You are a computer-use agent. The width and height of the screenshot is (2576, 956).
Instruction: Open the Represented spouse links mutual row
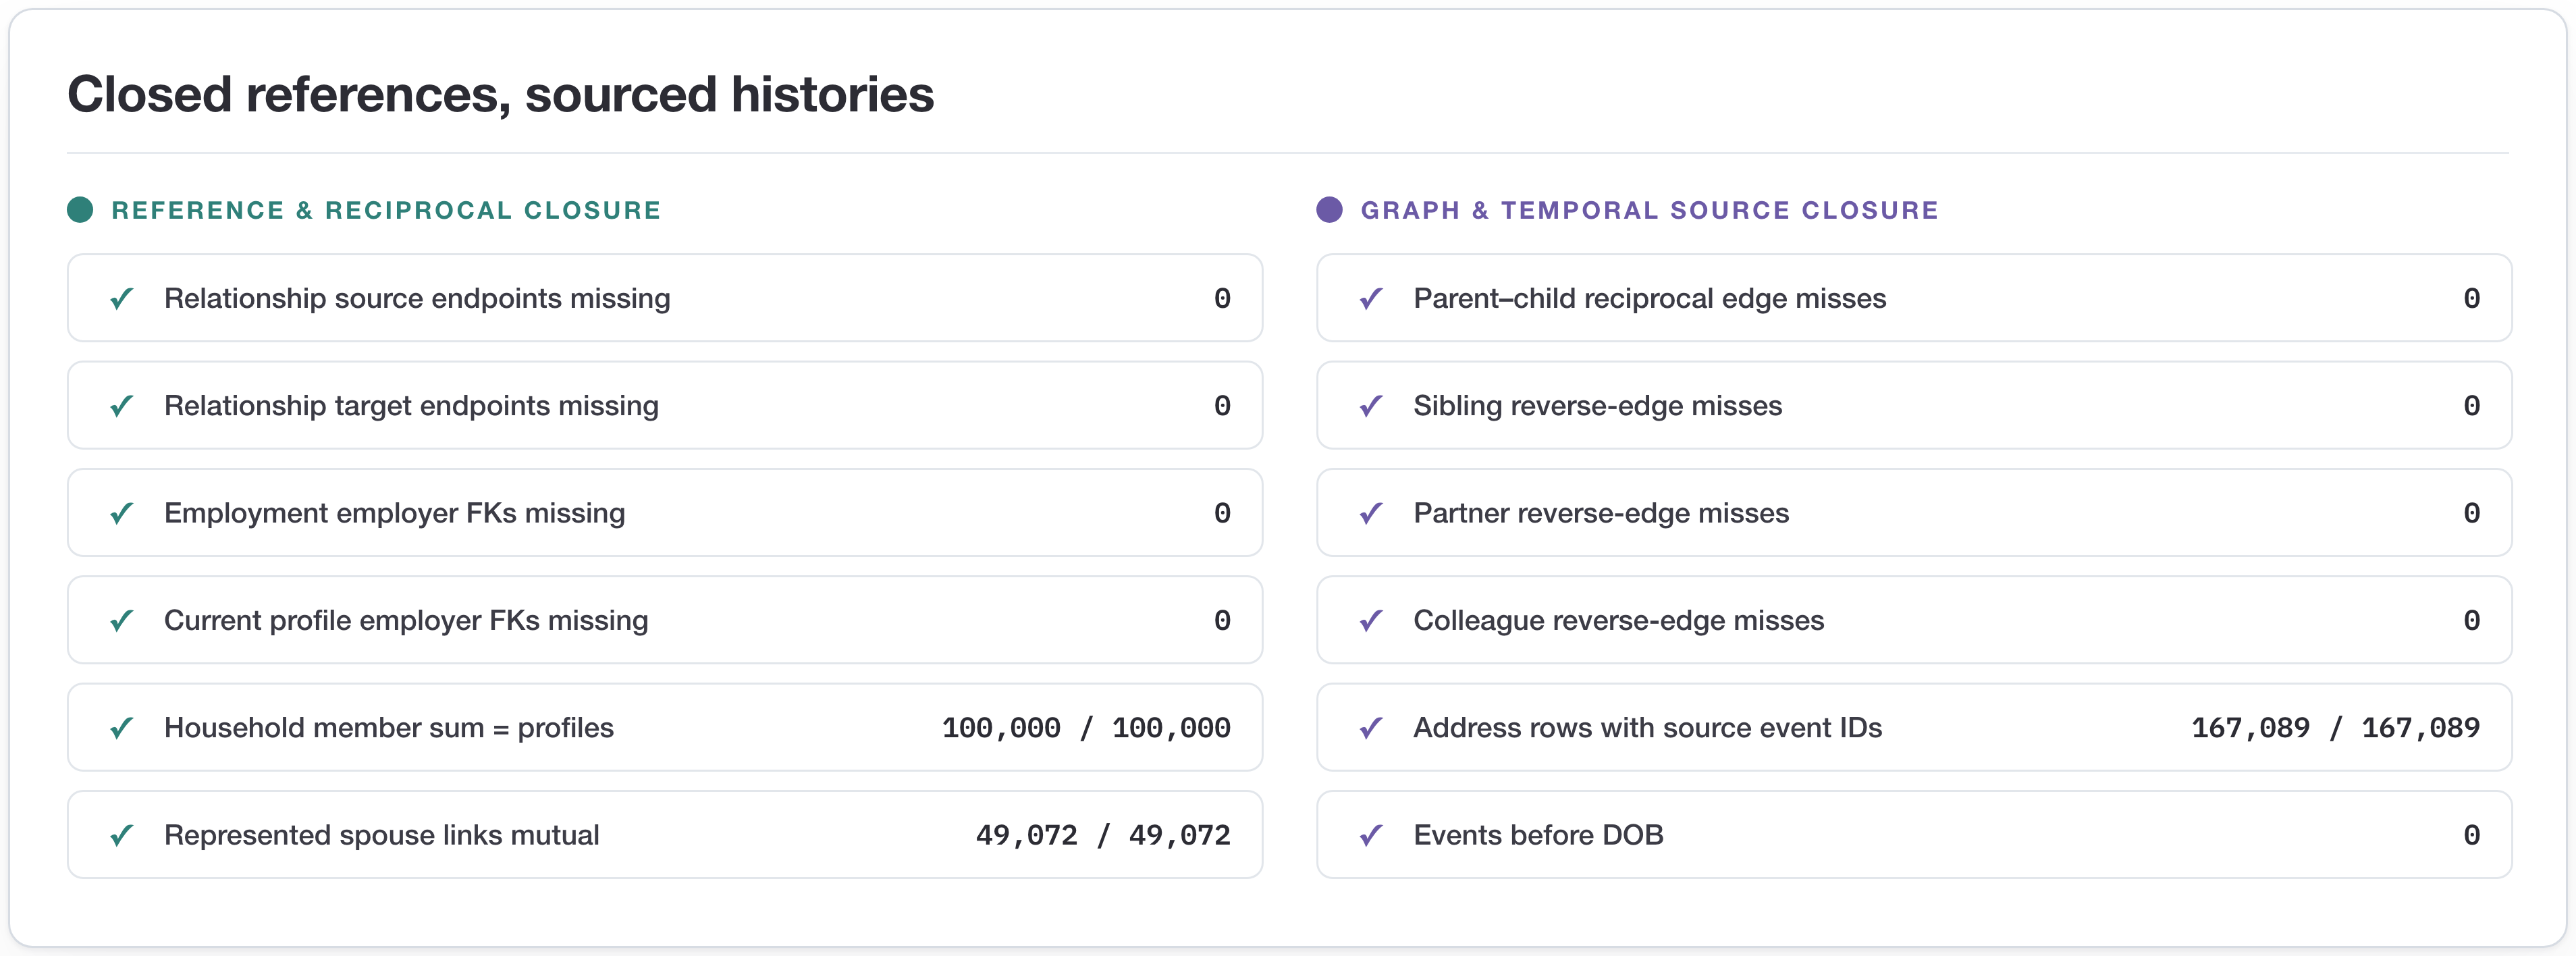point(665,835)
